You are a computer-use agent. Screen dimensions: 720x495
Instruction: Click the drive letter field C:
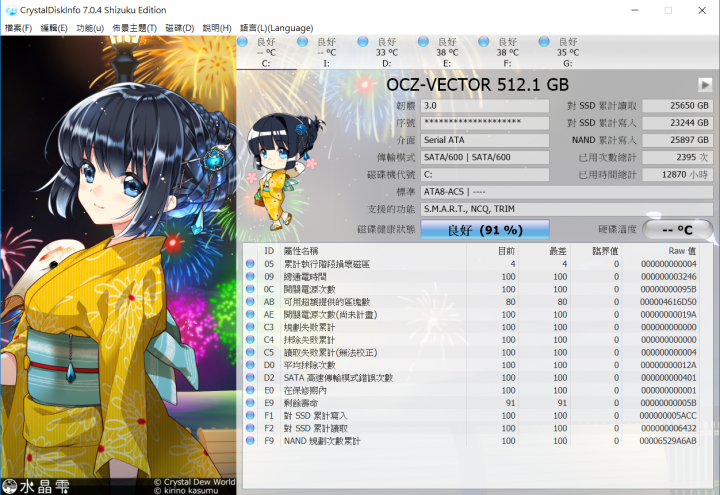click(485, 174)
